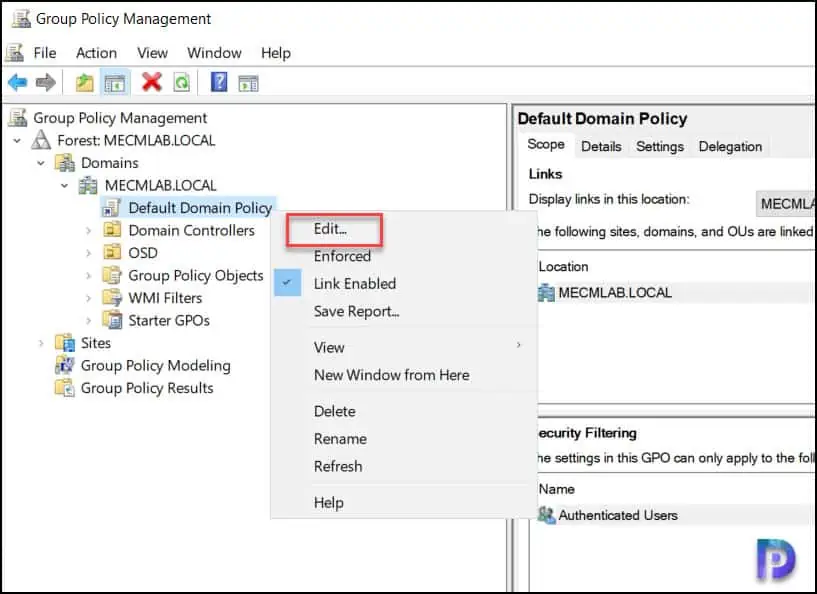Click the Authenticated Users group icon

[x=547, y=515]
